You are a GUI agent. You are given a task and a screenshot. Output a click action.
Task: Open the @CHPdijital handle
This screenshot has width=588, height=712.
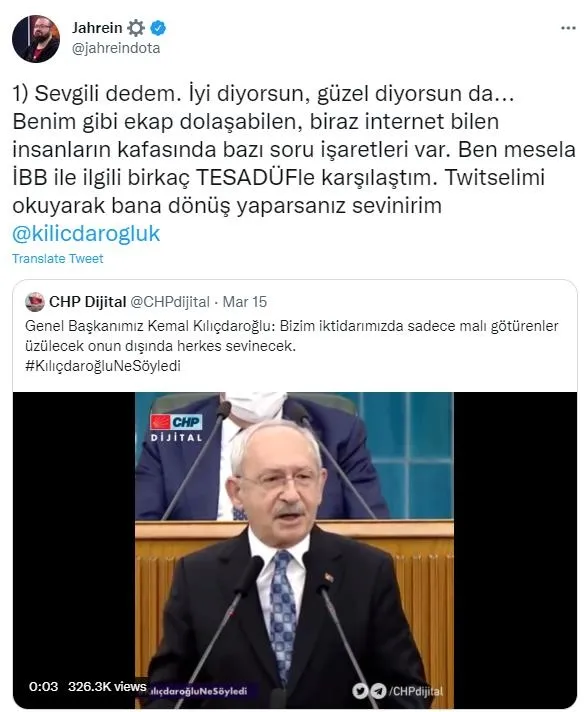click(170, 302)
